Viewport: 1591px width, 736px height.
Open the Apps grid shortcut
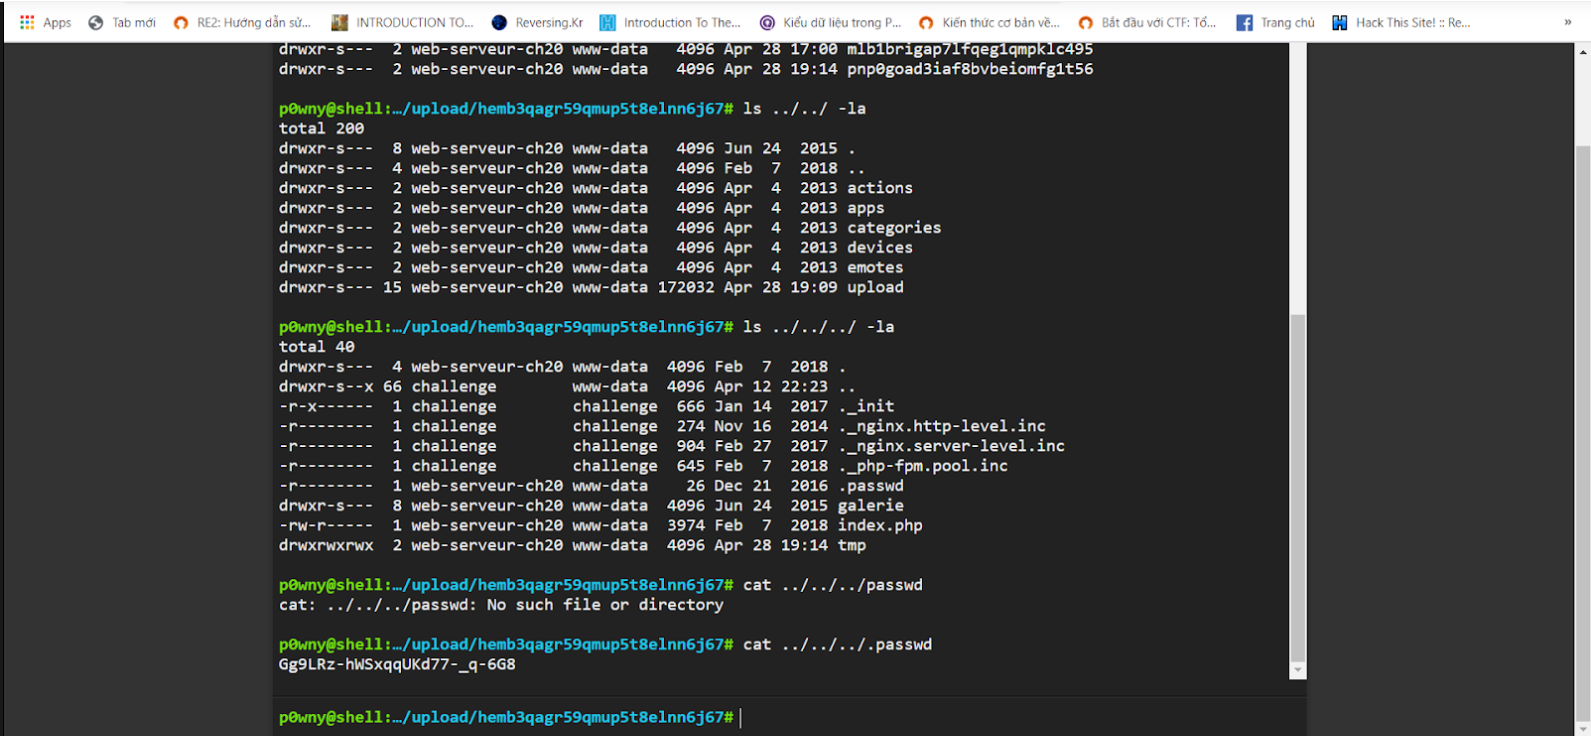[45, 22]
